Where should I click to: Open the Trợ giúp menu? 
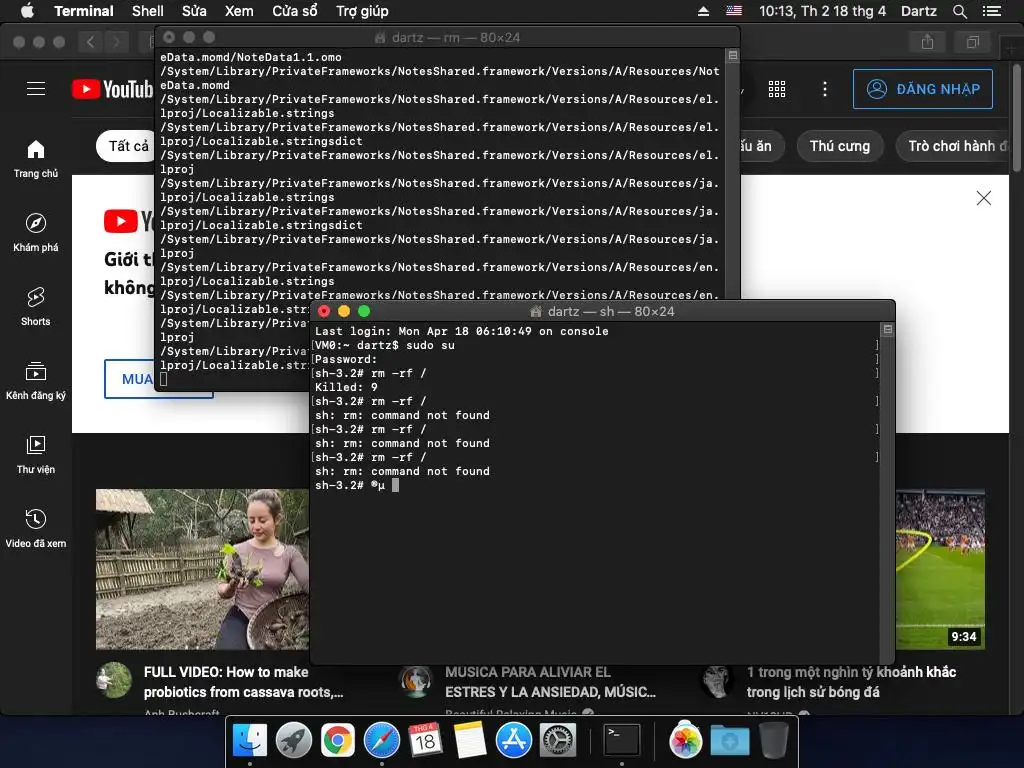(362, 11)
